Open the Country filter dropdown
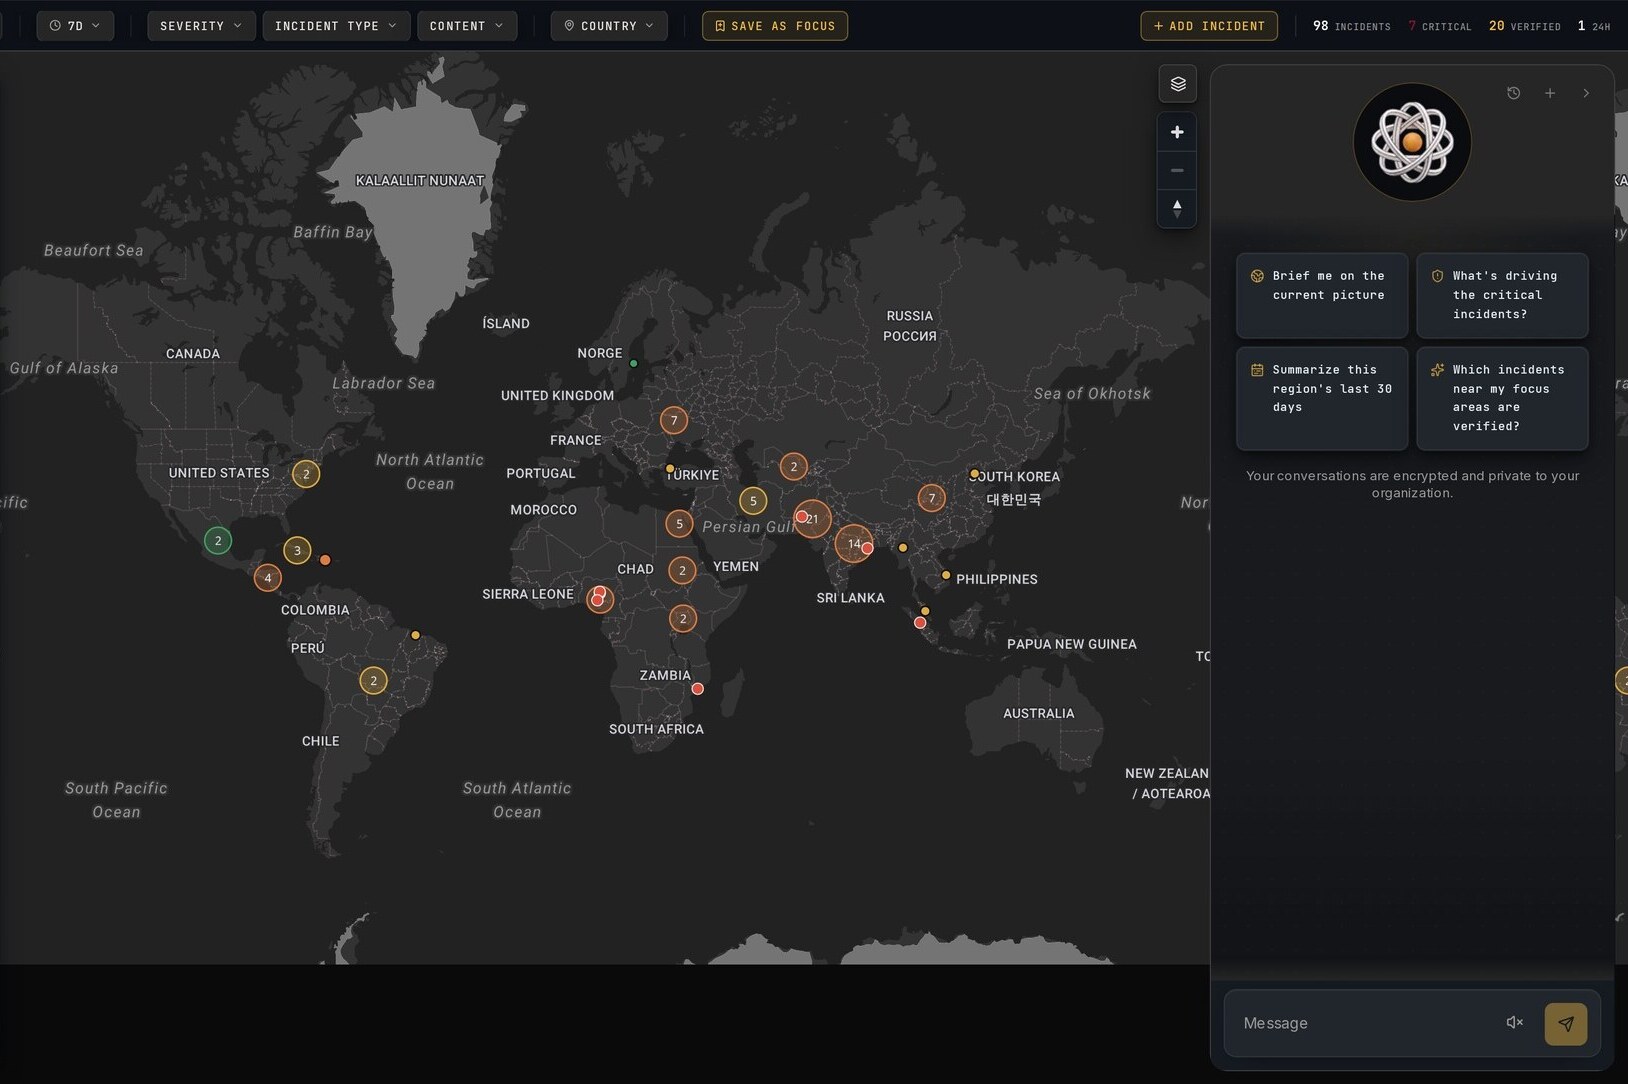Screen dimensions: 1628x1084 [609, 26]
